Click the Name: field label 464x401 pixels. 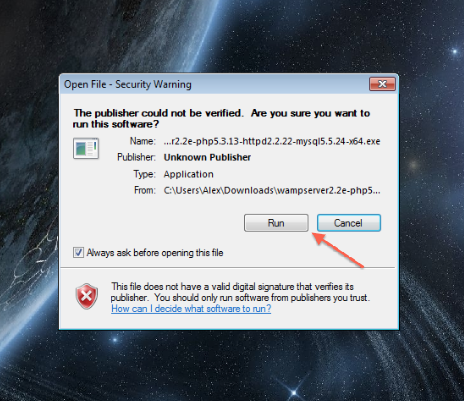click(x=143, y=141)
